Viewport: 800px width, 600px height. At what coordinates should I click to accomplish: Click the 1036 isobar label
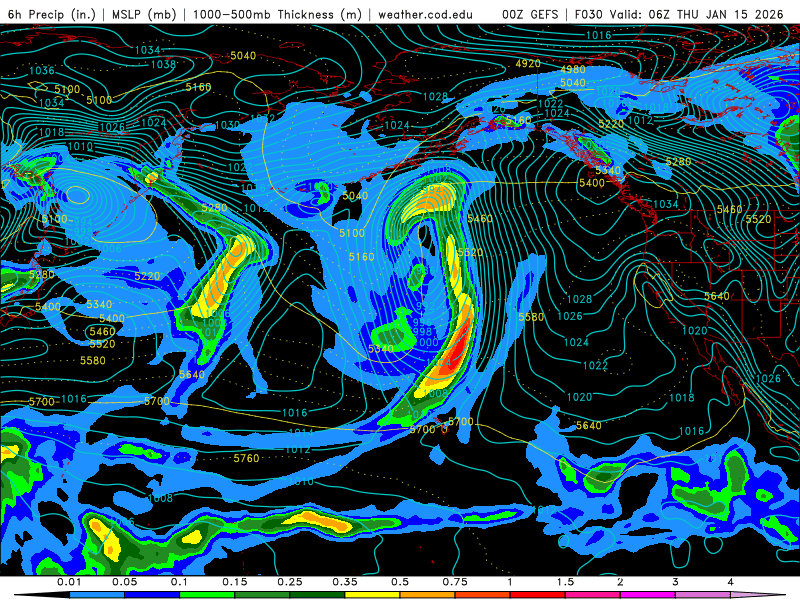[x=42, y=70]
